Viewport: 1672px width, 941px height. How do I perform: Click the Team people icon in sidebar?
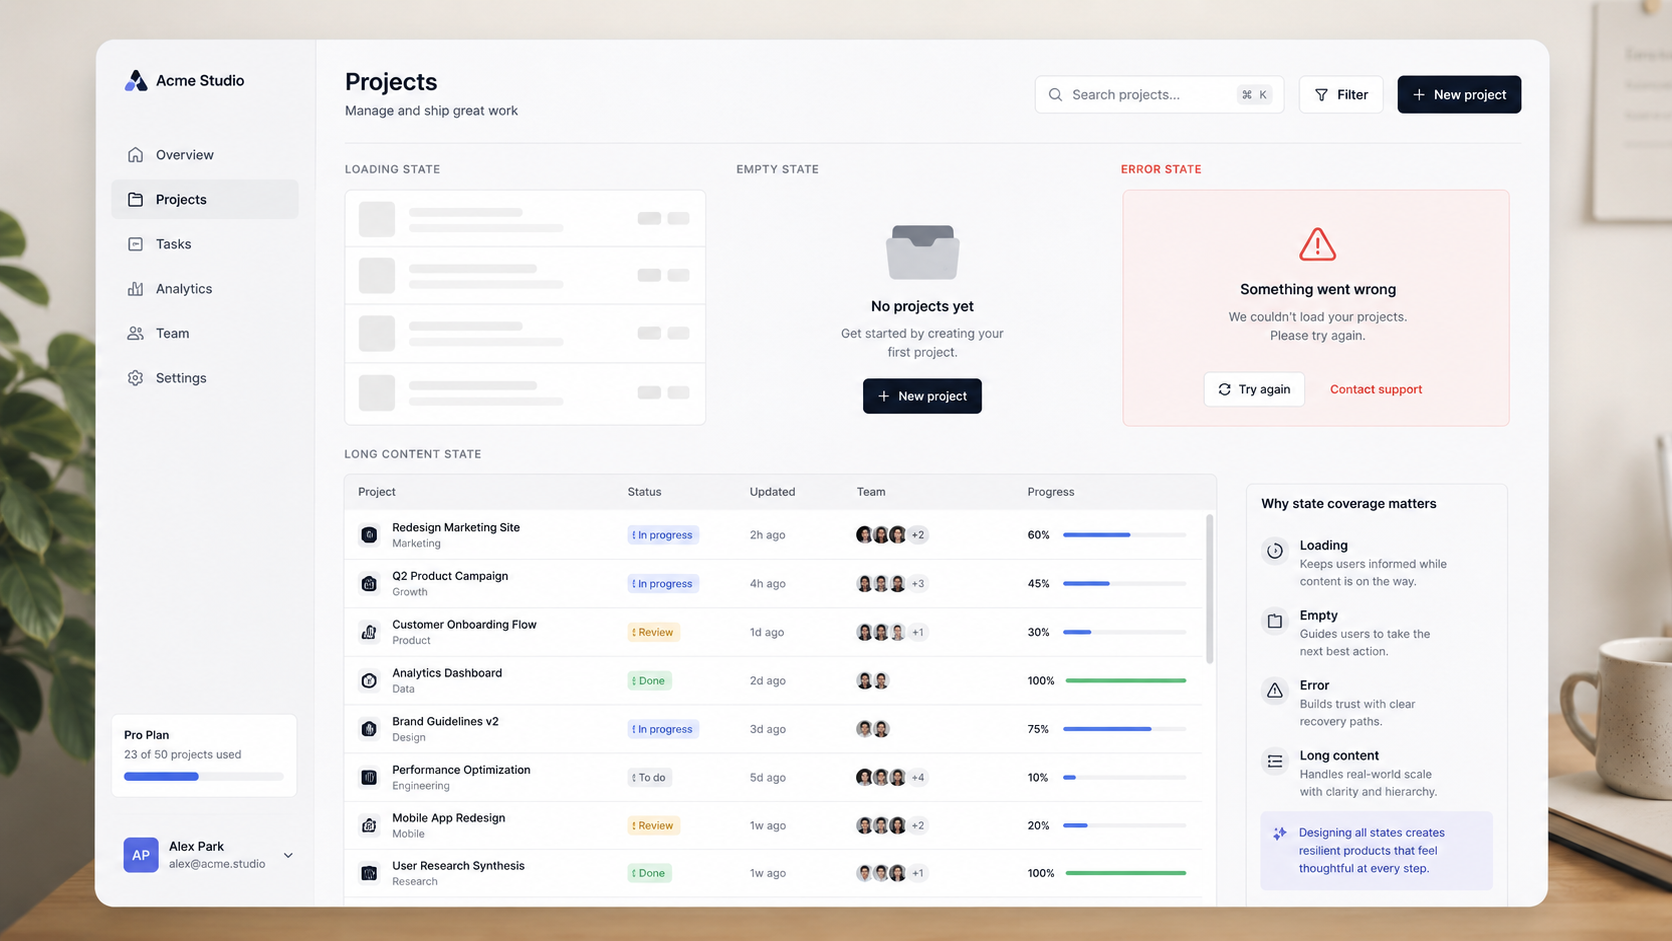pyautogui.click(x=136, y=333)
